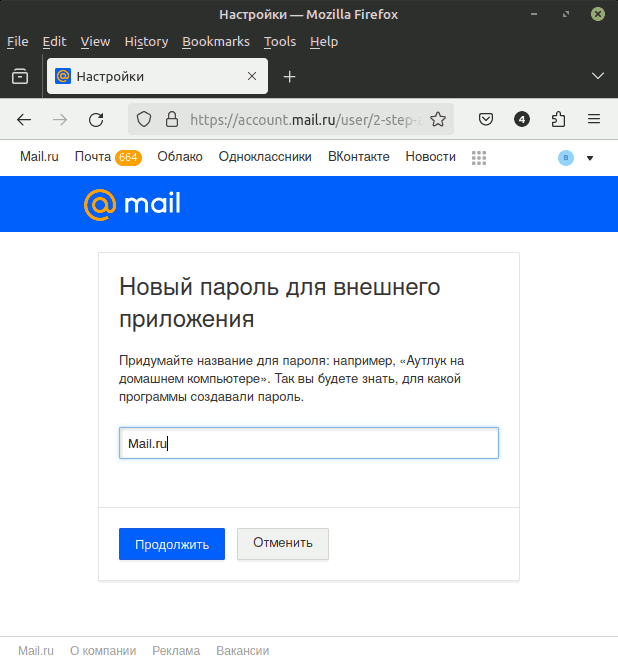This screenshot has height=665, width=618.
Task: Go back with the back arrow
Action: click(24, 120)
